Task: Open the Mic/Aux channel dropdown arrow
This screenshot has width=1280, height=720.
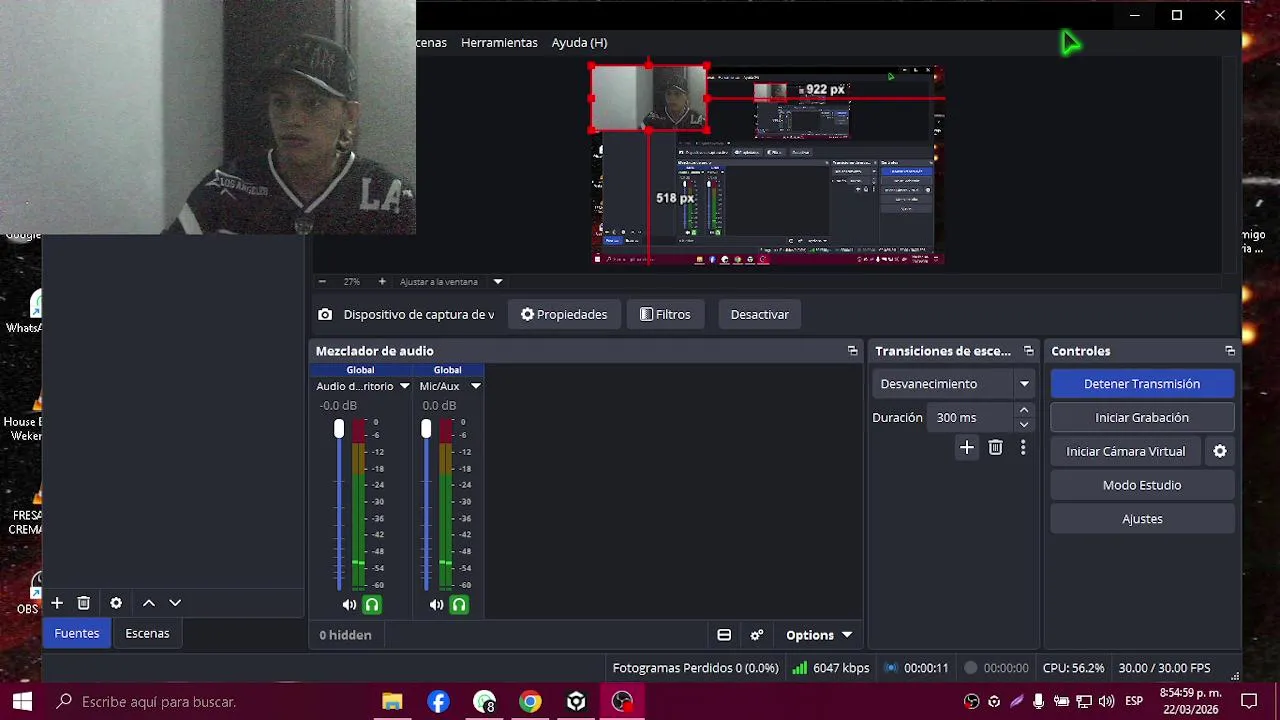Action: tap(476, 386)
